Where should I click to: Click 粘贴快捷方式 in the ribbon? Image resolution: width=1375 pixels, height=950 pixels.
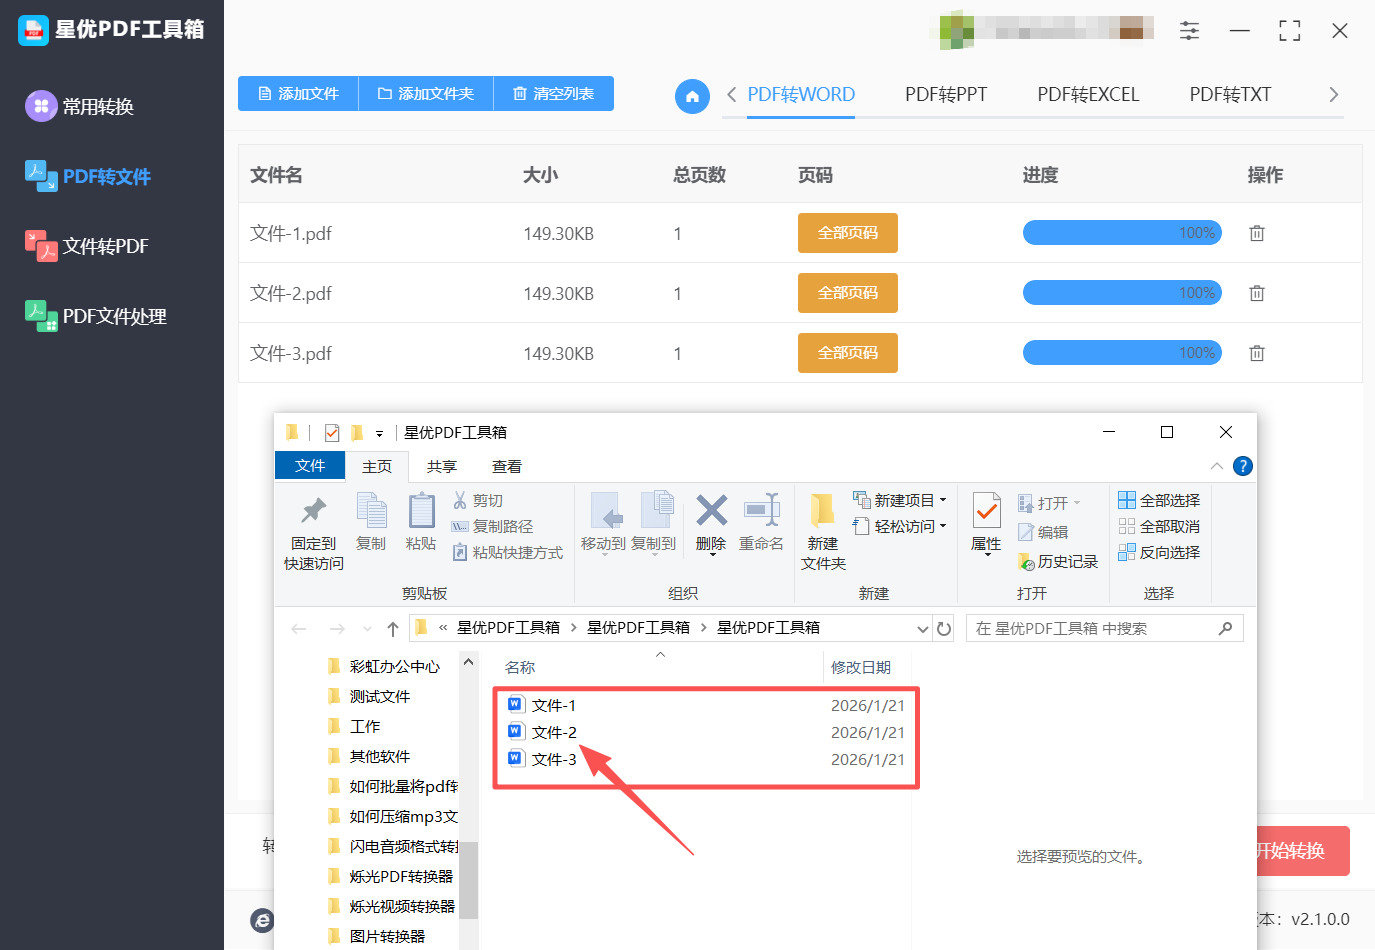[x=507, y=552]
